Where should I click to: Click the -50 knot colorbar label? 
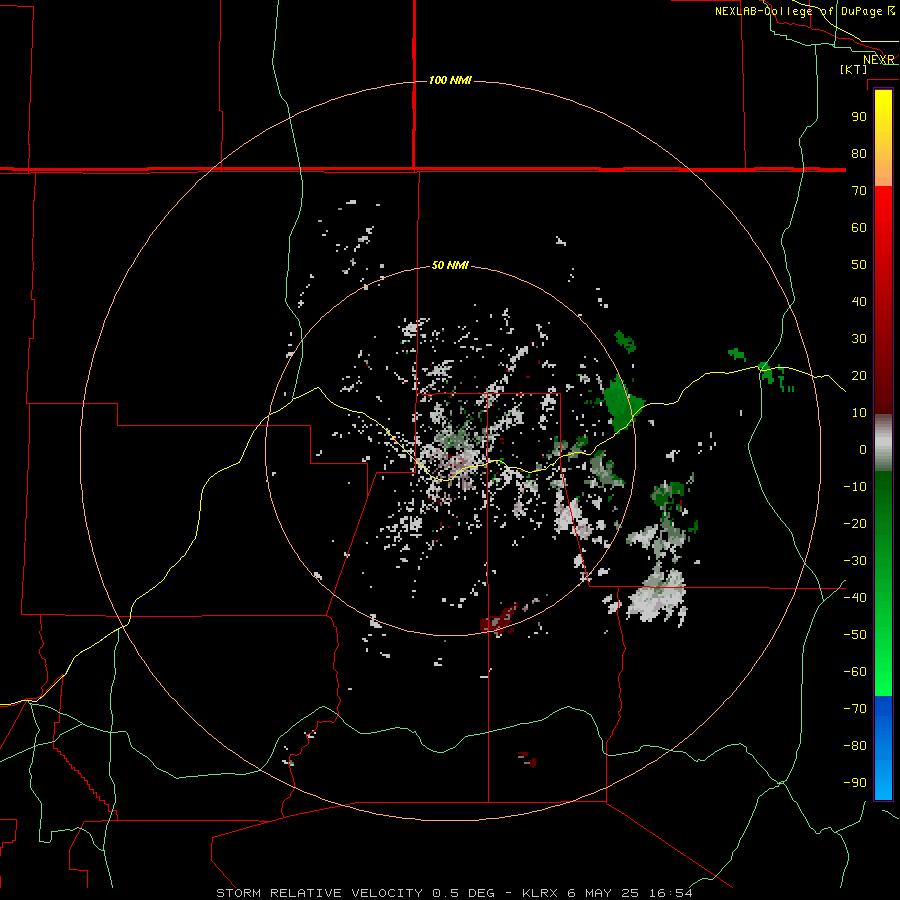(x=855, y=635)
